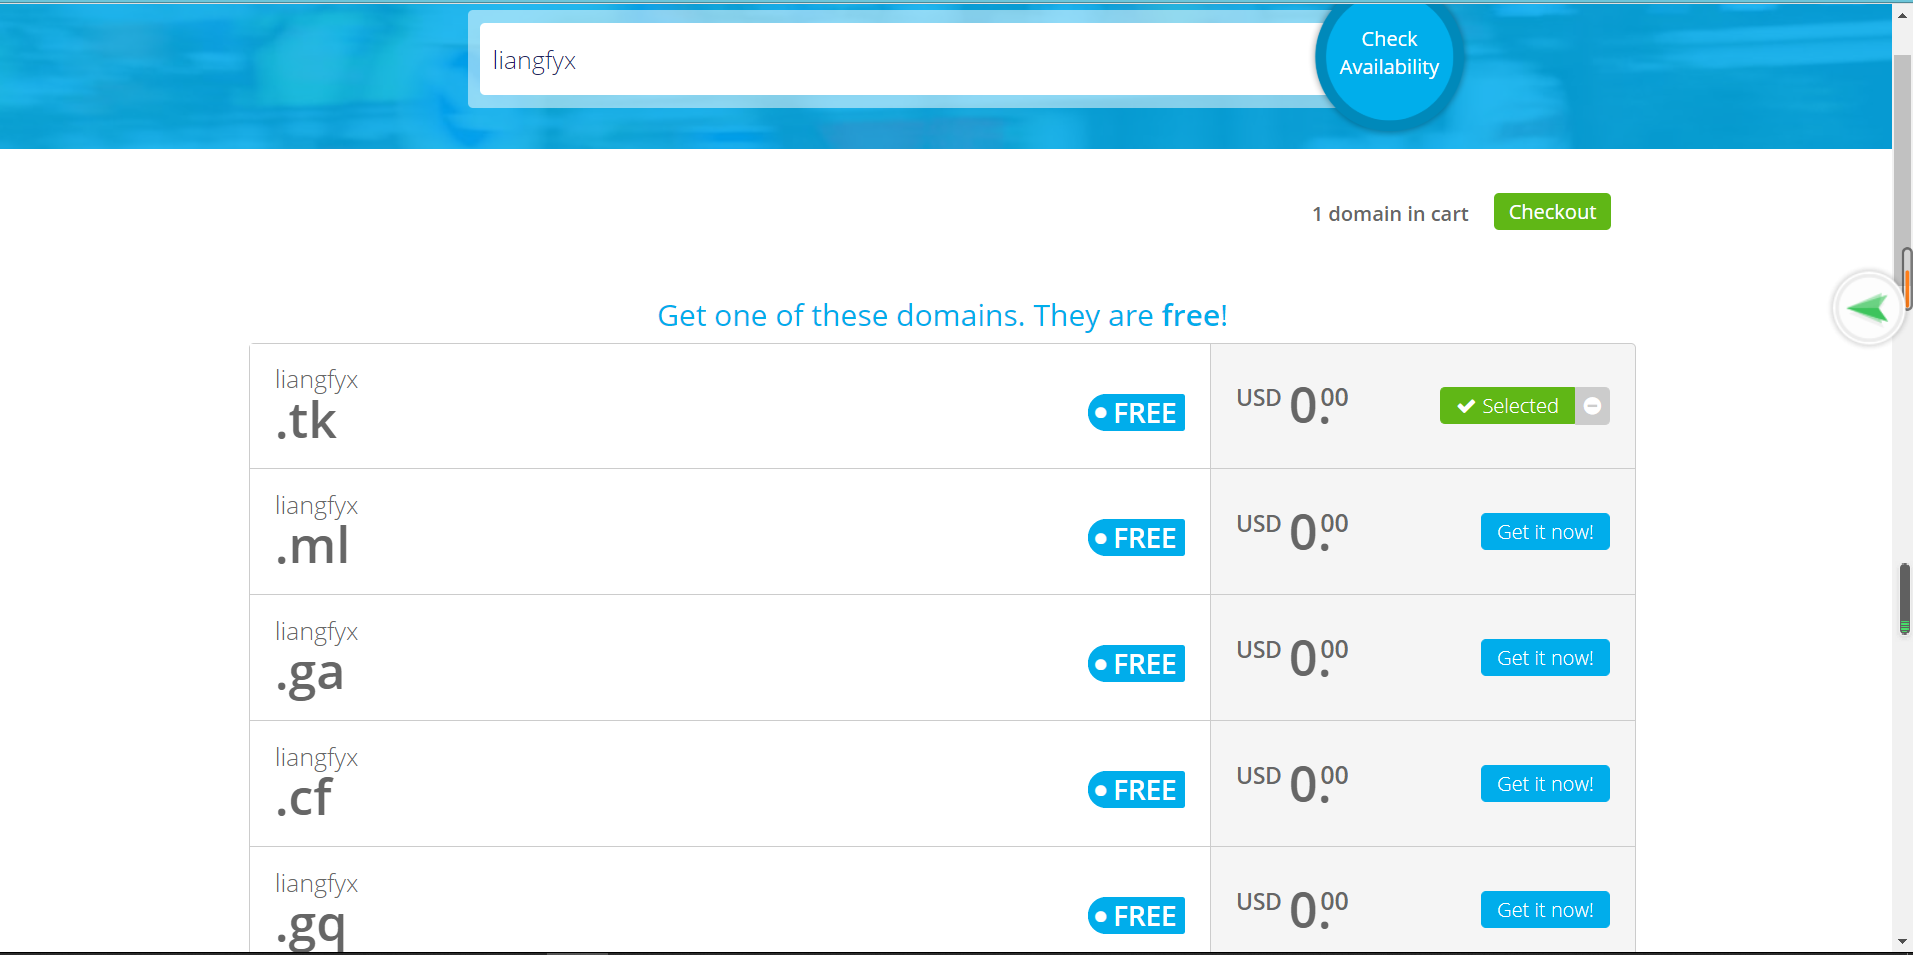1913x955 pixels.
Task: Click the FREE badge for .ml domain
Action: click(x=1136, y=538)
